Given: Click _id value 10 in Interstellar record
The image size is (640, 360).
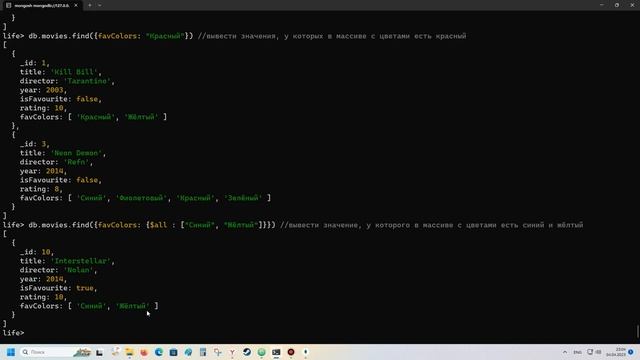Looking at the screenshot, I should click(x=46, y=252).
